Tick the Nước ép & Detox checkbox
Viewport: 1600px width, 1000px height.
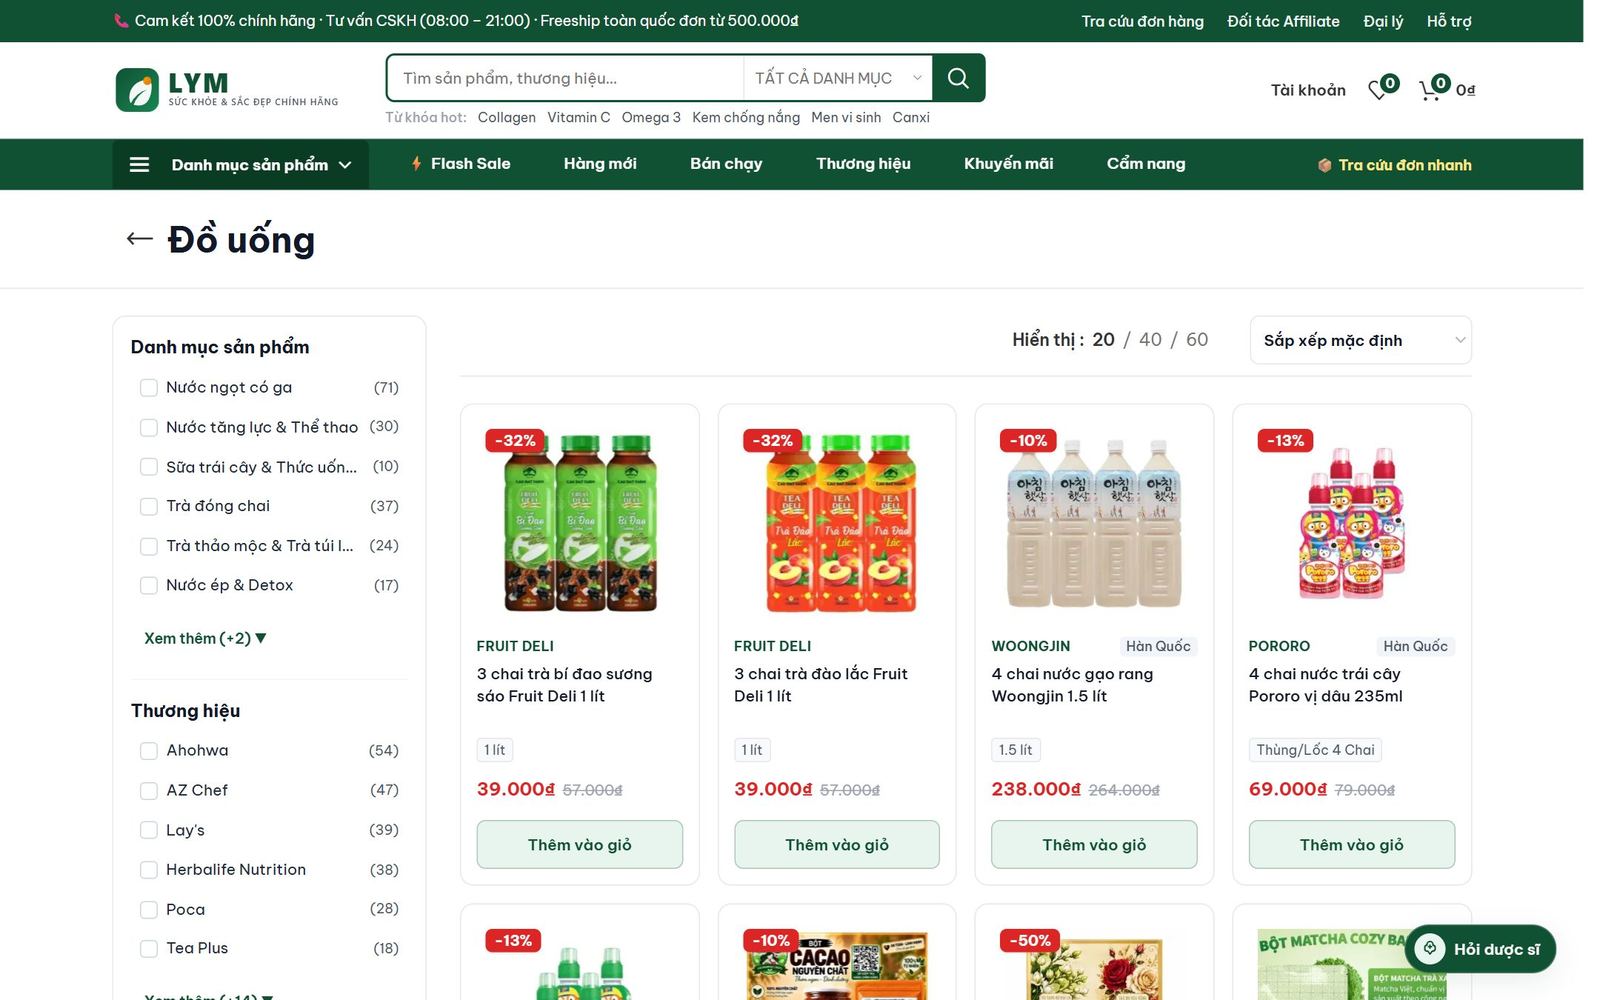pyautogui.click(x=149, y=585)
